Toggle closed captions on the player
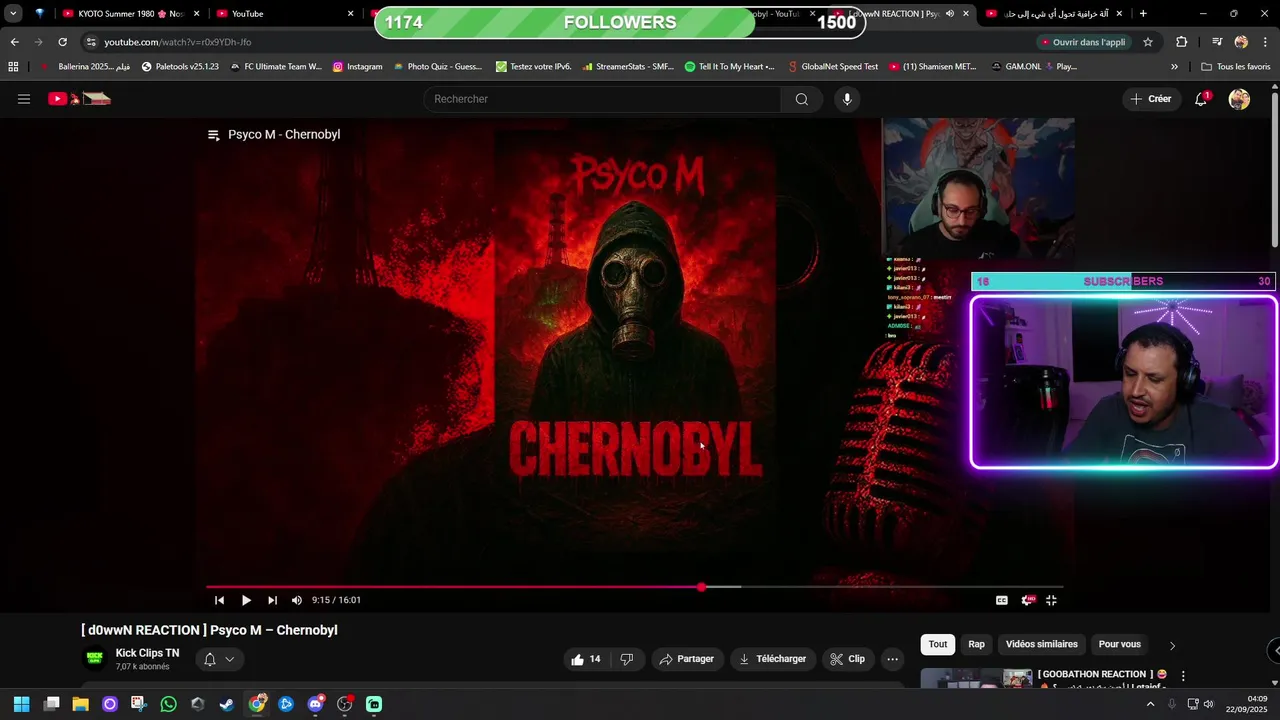The width and height of the screenshot is (1280, 720). pos(1002,600)
